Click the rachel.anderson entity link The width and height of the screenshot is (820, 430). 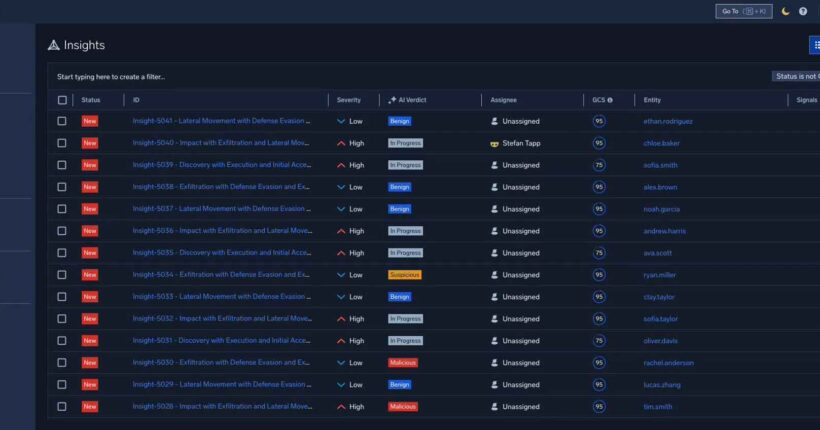(668, 363)
